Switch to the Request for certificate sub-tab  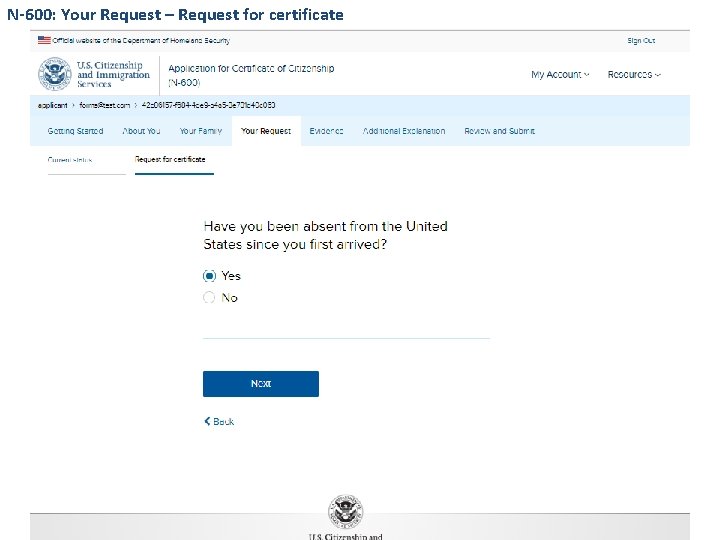(170, 159)
